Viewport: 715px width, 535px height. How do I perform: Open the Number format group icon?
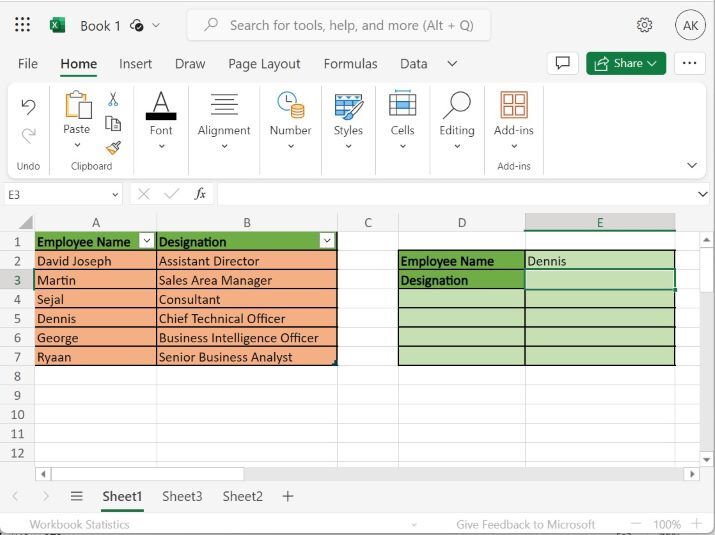[x=290, y=105]
